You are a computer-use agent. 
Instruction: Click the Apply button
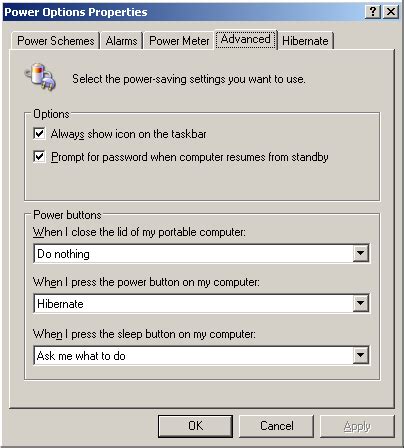pos(357,426)
